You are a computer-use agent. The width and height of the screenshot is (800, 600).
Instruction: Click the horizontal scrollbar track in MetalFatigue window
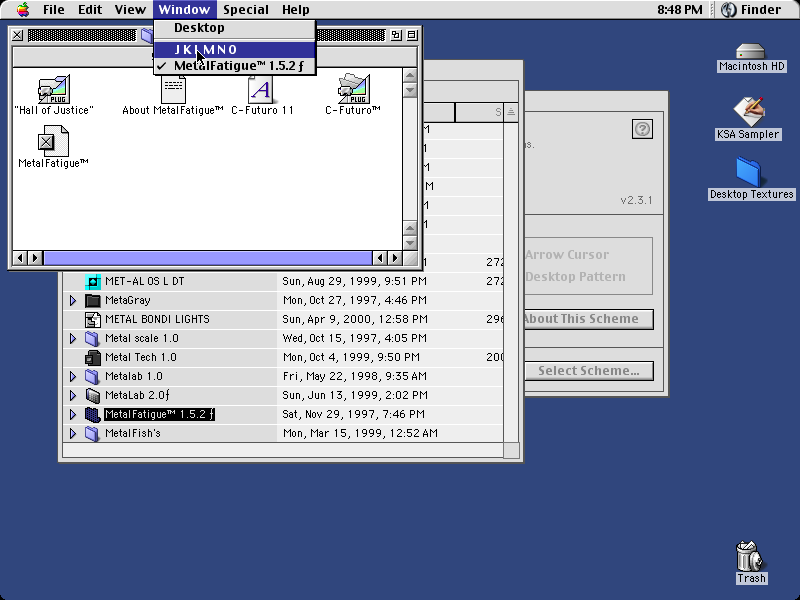coord(208,258)
